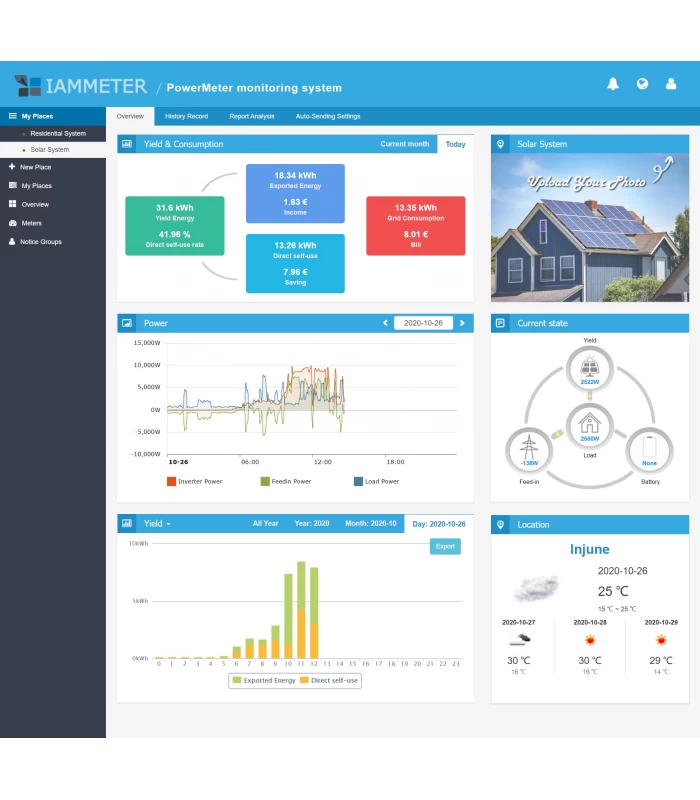Click the Direct self-use Saving card

[295, 263]
